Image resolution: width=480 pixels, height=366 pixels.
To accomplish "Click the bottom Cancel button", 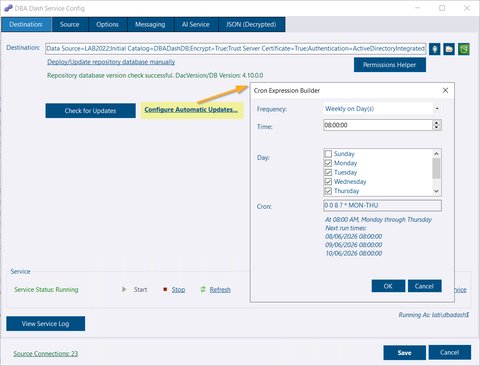I will pyautogui.click(x=450, y=353).
